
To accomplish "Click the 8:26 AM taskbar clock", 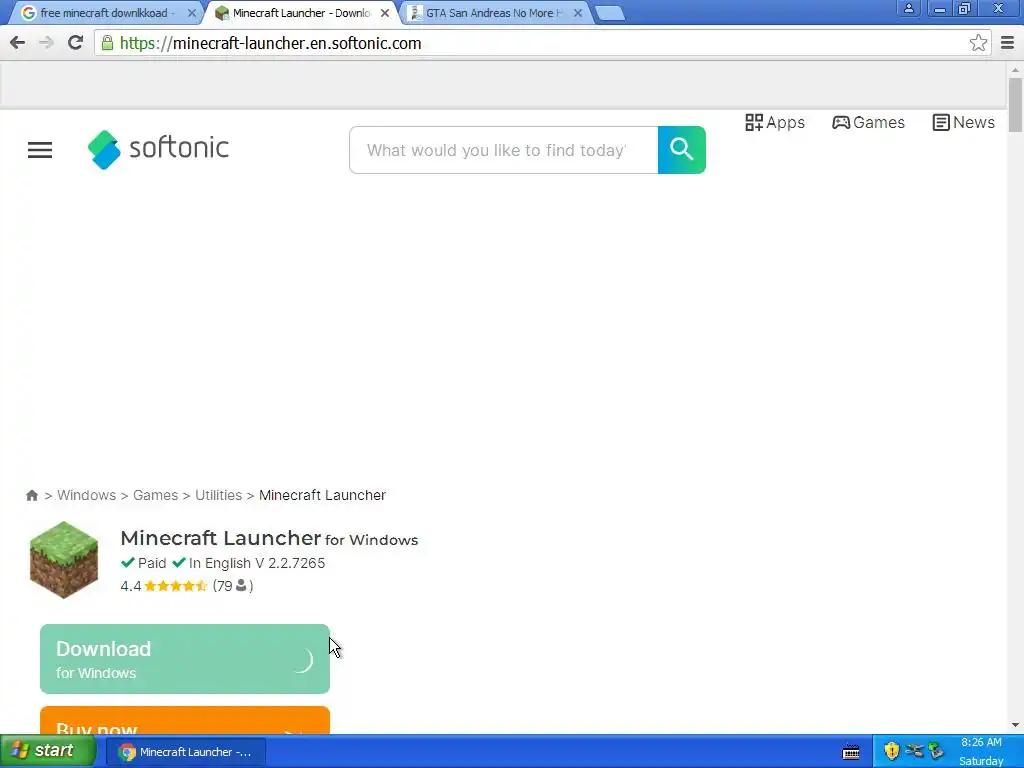I will tap(981, 743).
